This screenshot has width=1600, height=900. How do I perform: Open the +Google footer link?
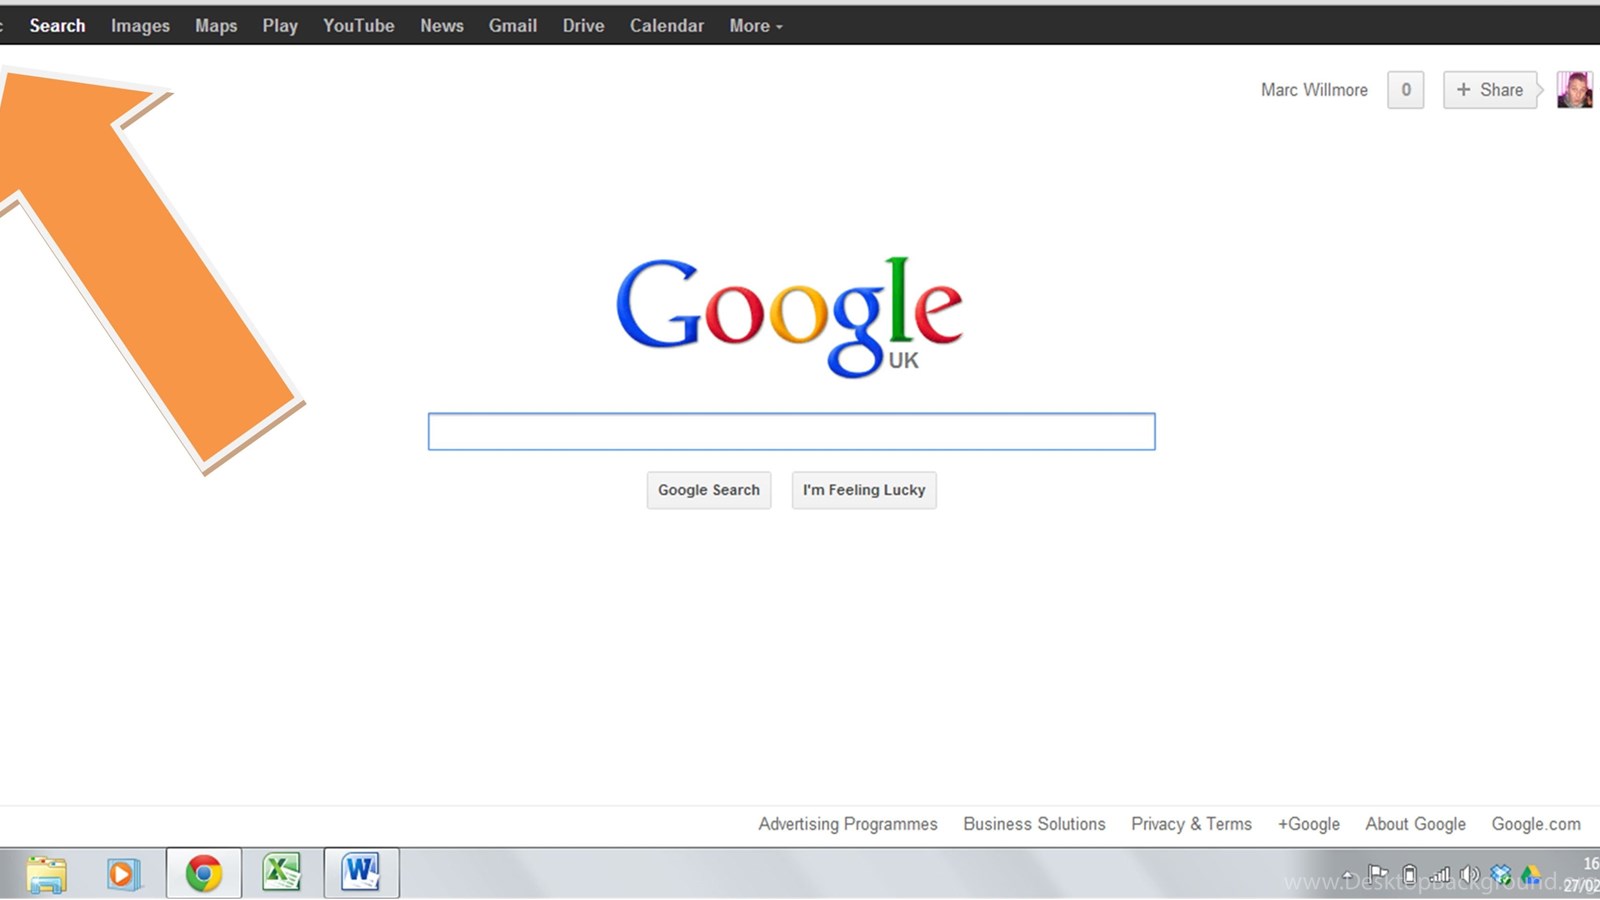point(1308,824)
